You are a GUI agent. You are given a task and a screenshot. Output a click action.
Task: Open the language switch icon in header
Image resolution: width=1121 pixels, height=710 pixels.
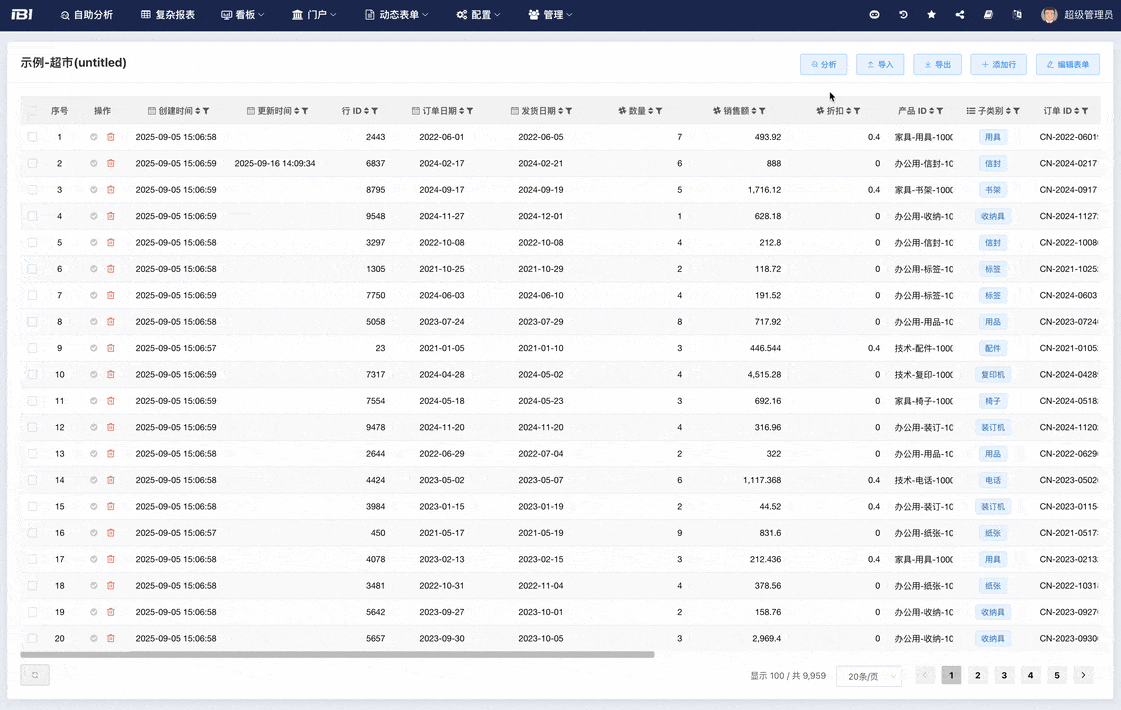click(x=1017, y=15)
